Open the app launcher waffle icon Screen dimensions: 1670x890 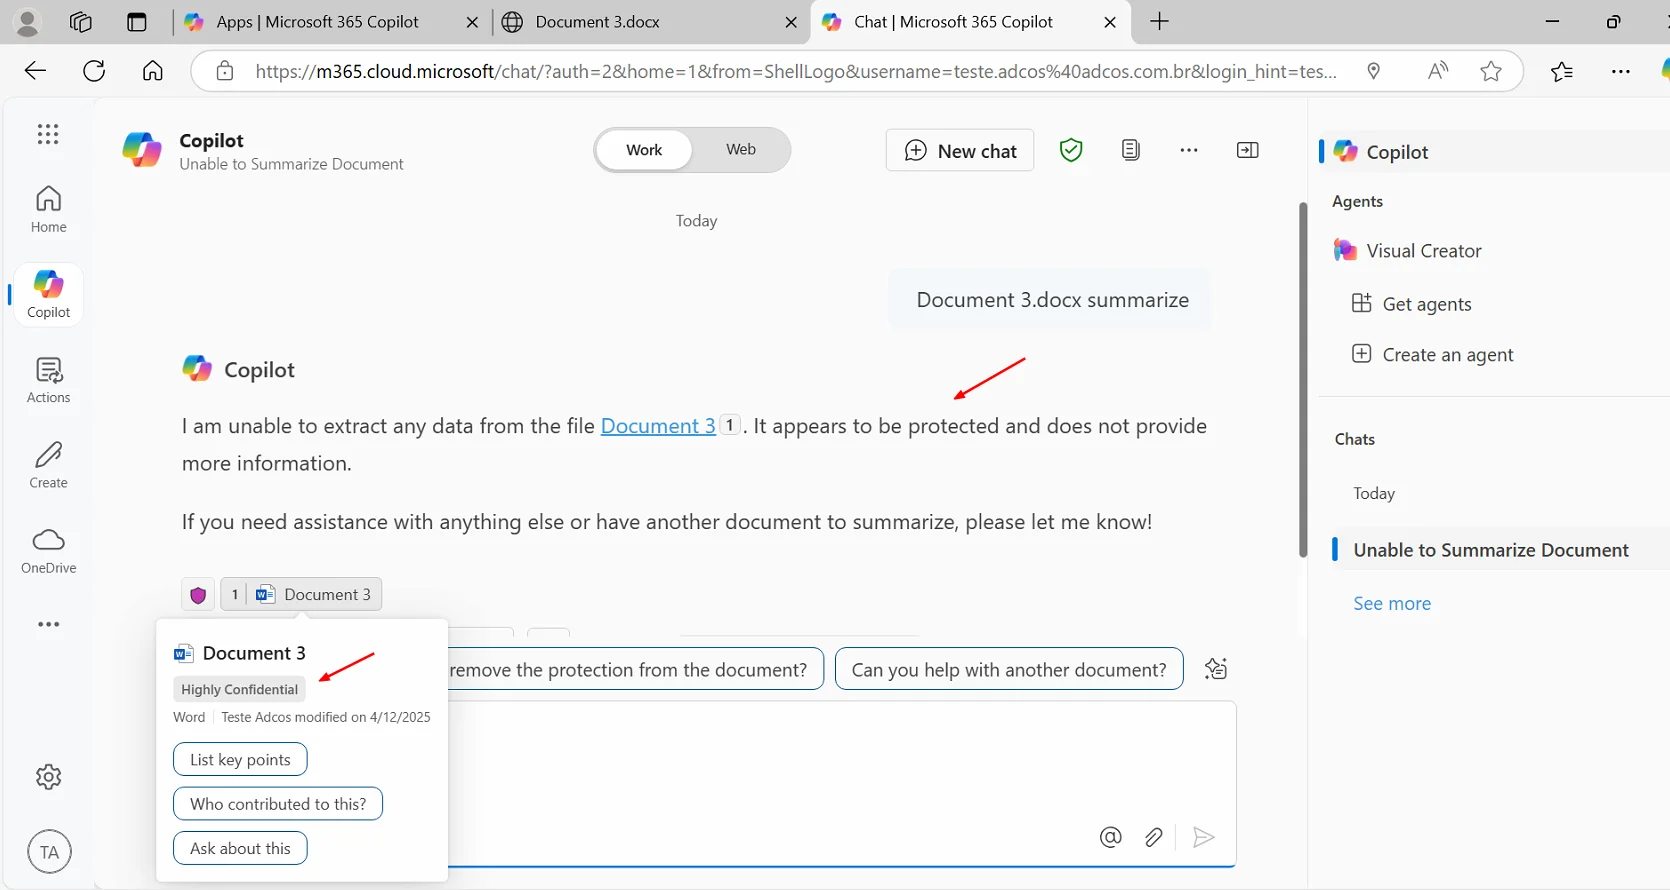pos(48,134)
